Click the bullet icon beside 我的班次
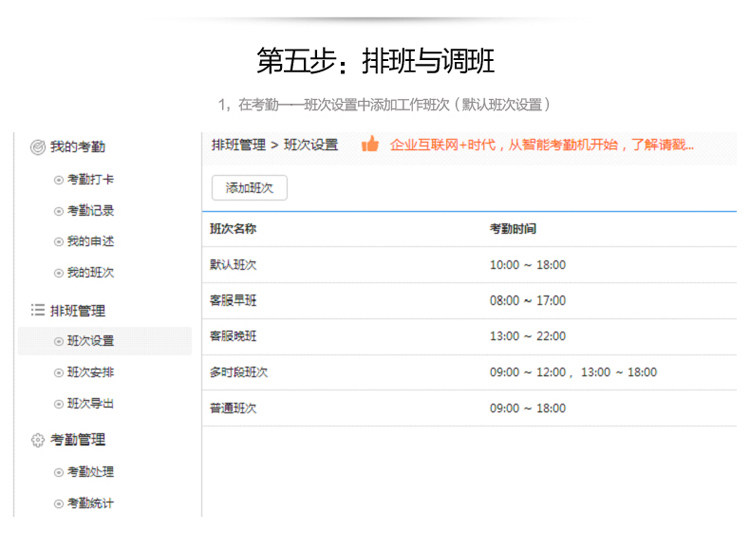Viewport: 750px width, 536px height. [x=58, y=273]
